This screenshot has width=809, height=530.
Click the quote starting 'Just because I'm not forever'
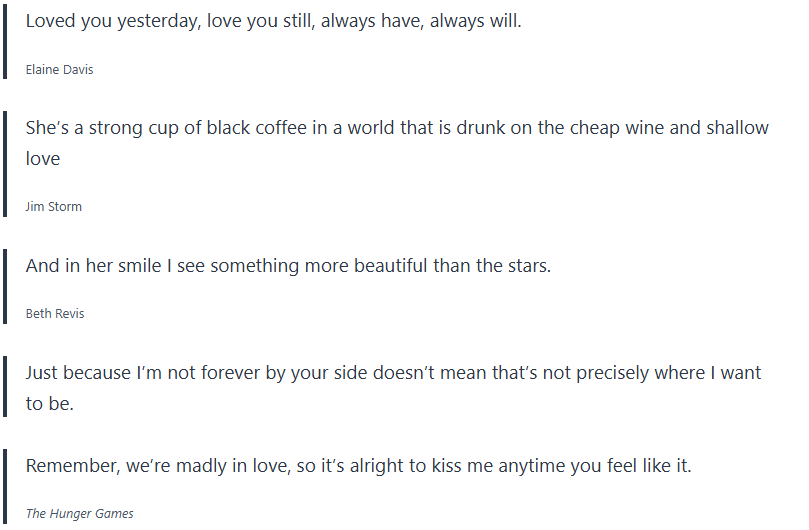click(393, 373)
